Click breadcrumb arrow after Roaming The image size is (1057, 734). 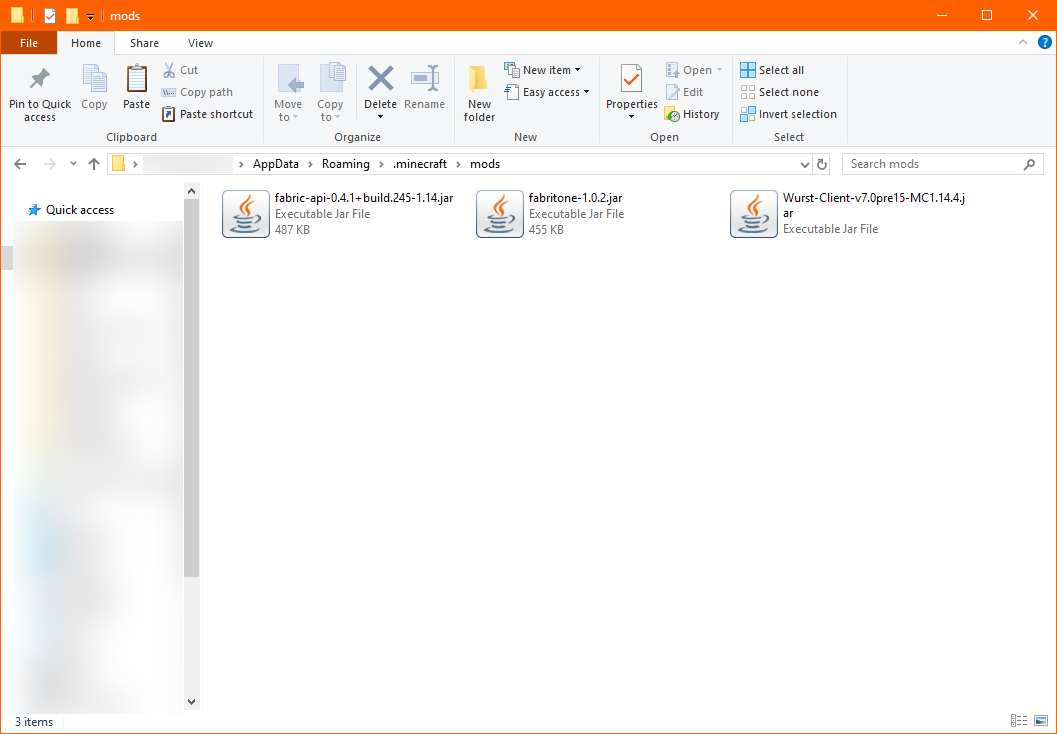[x=382, y=164]
